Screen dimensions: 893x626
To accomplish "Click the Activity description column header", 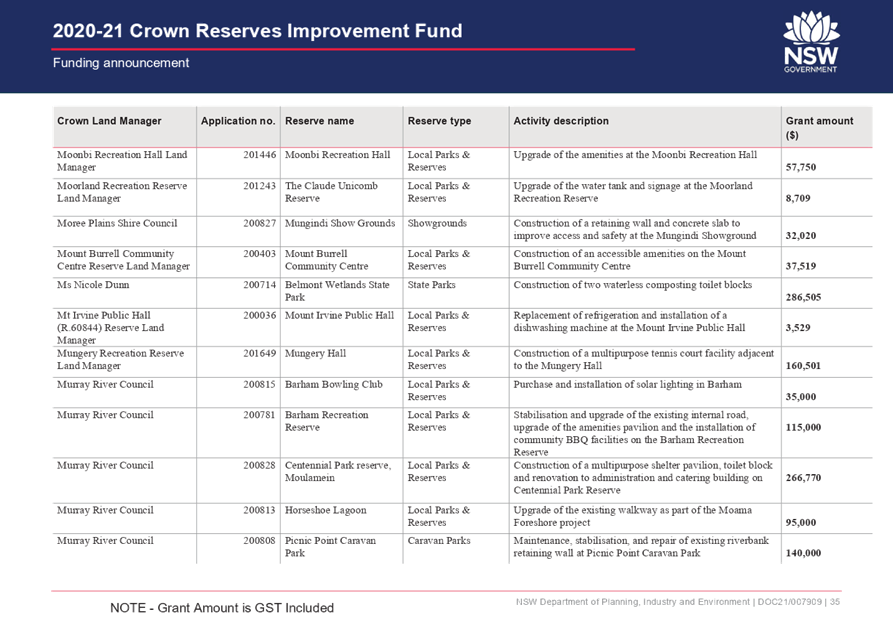I will pos(561,121).
